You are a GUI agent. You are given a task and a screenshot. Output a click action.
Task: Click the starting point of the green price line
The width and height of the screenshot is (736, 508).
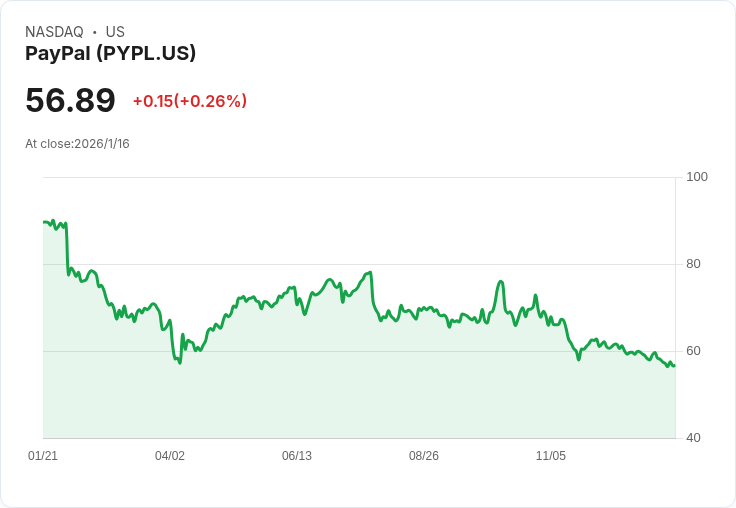pyautogui.click(x=44, y=222)
